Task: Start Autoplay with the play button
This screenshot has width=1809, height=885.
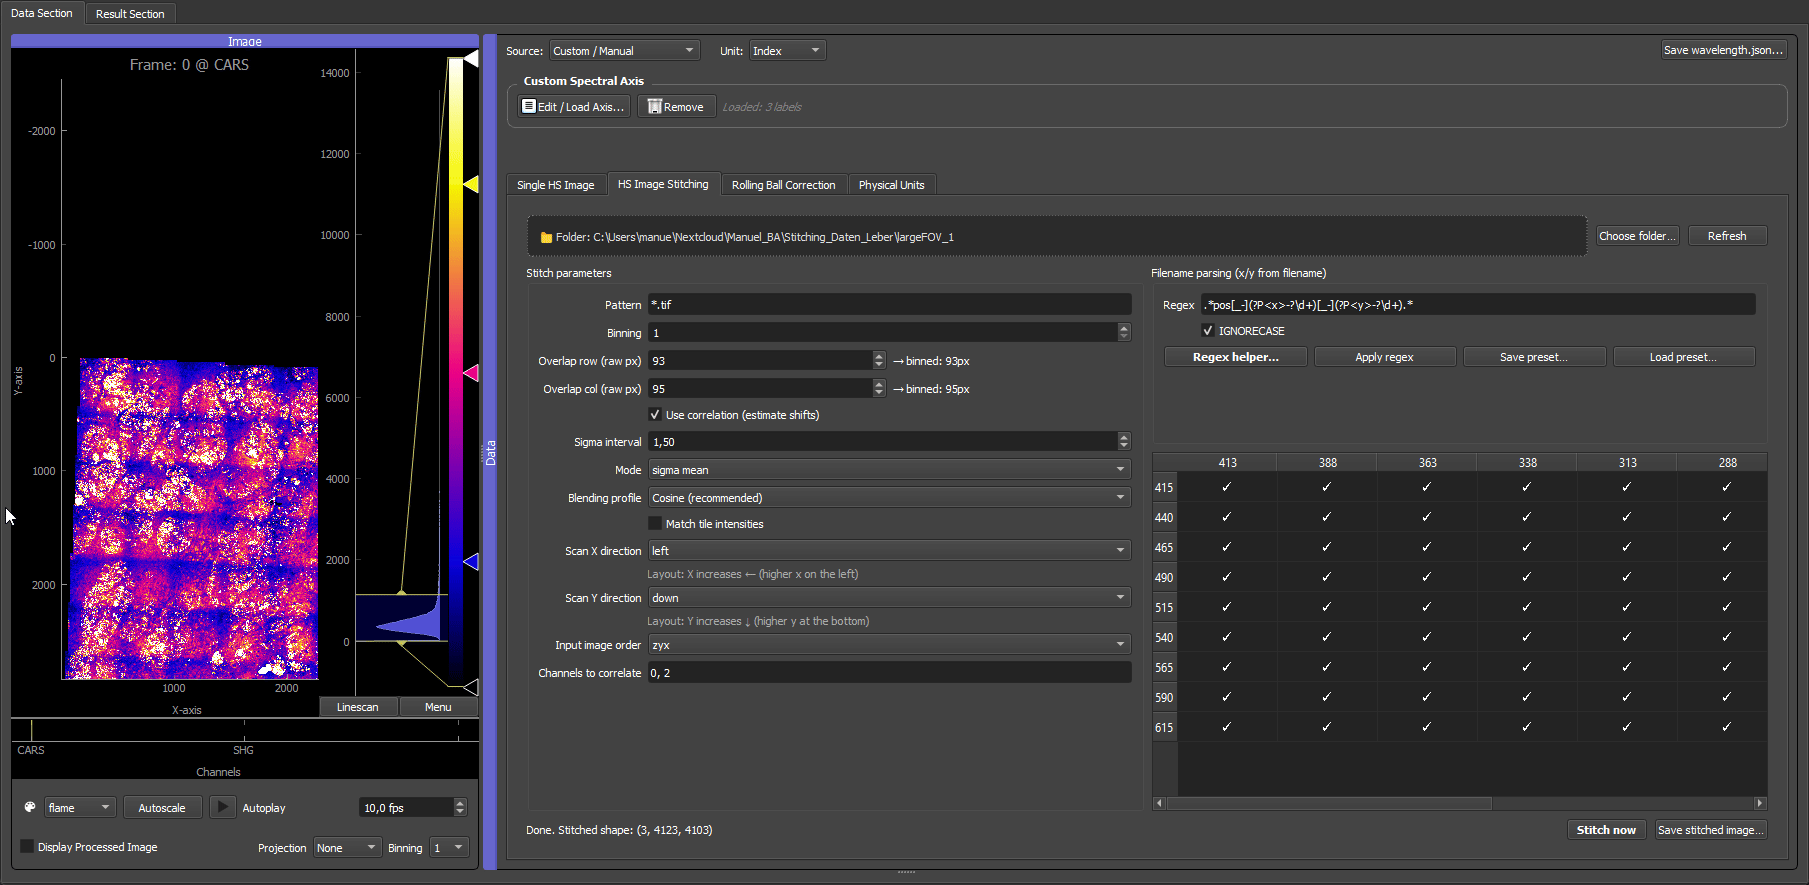Action: coord(222,807)
